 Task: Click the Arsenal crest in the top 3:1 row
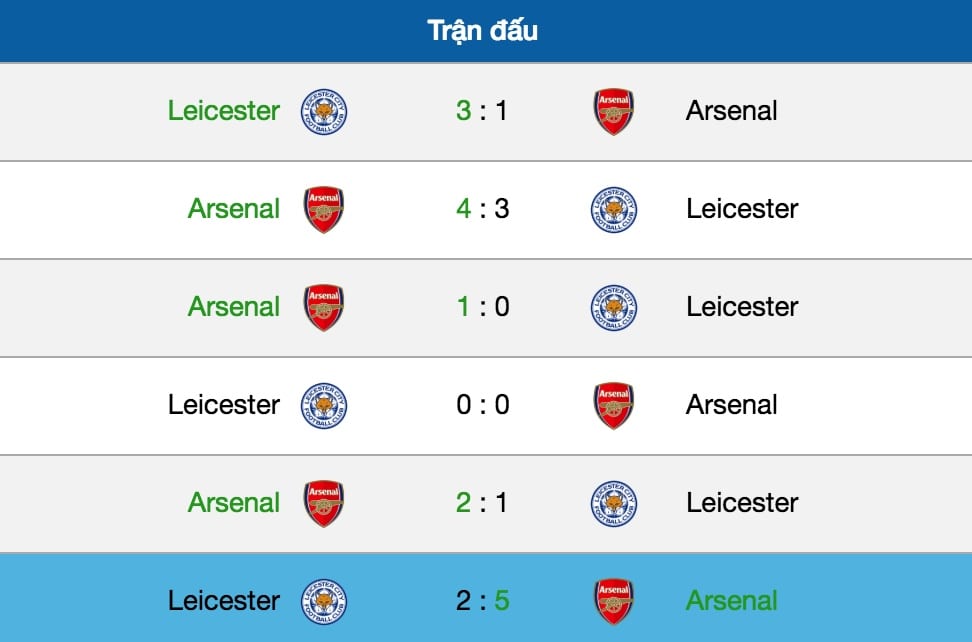tap(613, 111)
